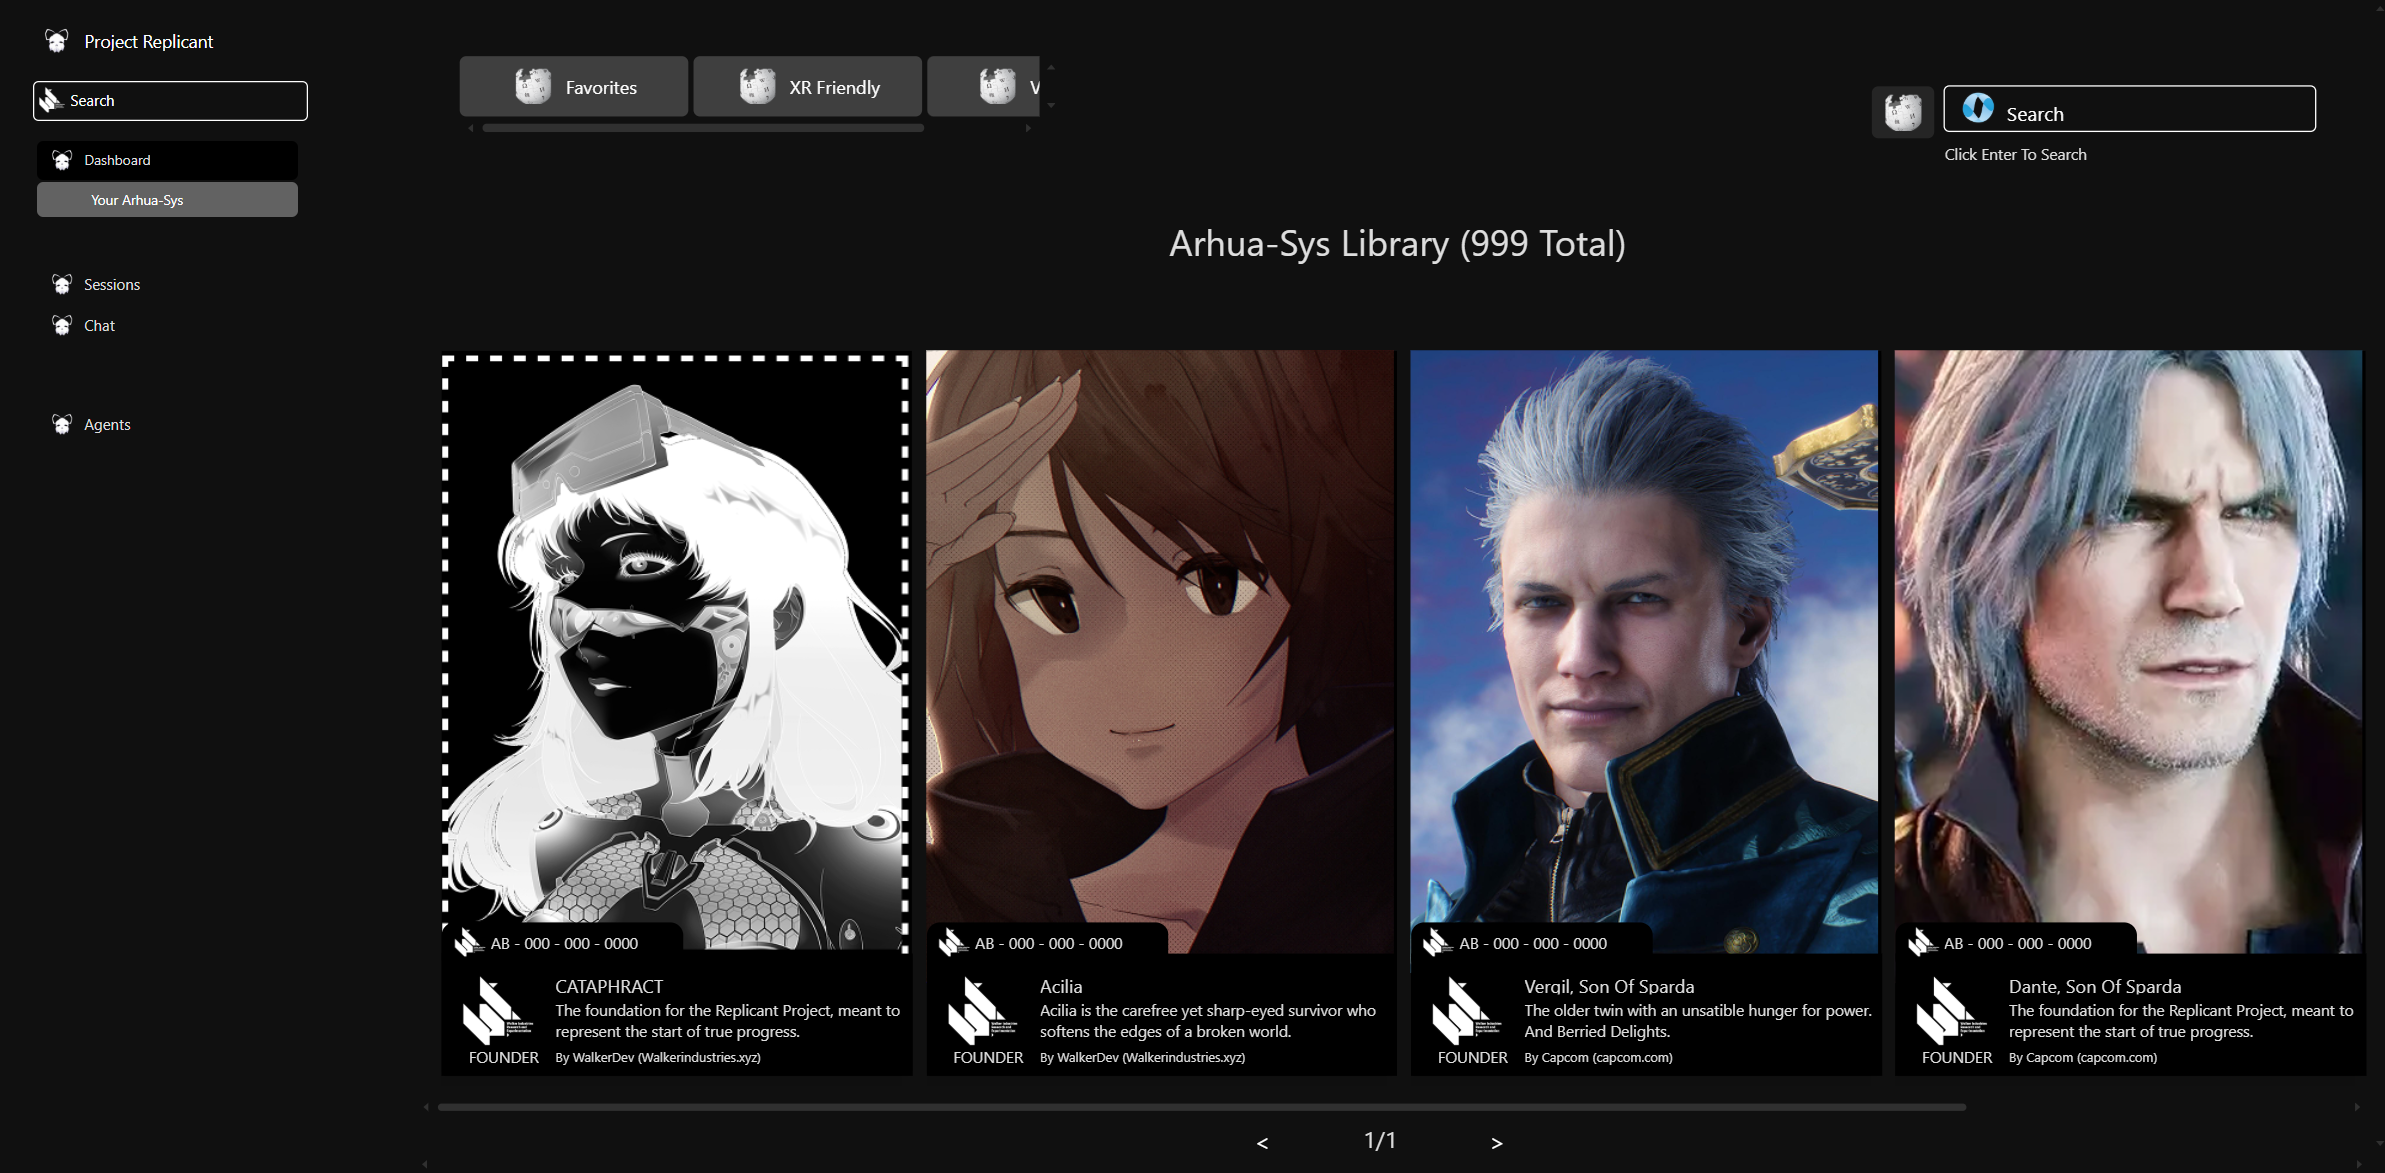
Task: Open Chat from the sidebar
Action: pyautogui.click(x=99, y=326)
